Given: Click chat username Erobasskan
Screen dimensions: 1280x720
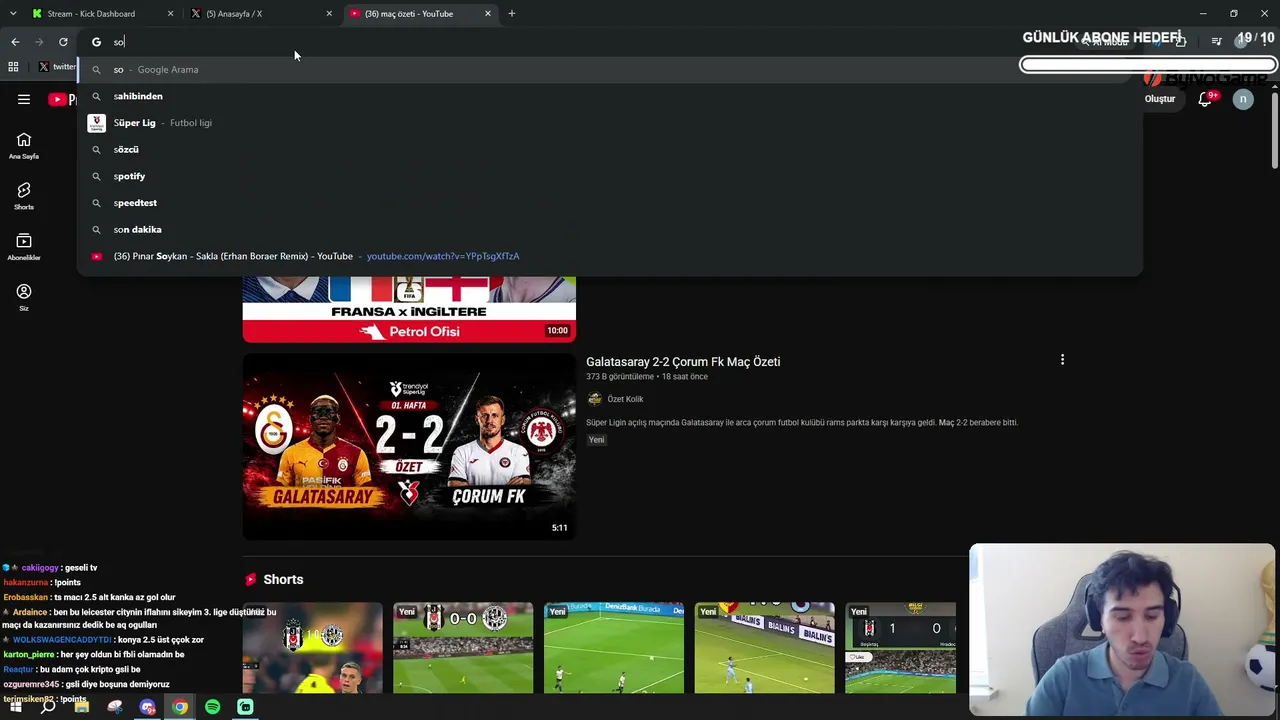Looking at the screenshot, I should 26,597.
